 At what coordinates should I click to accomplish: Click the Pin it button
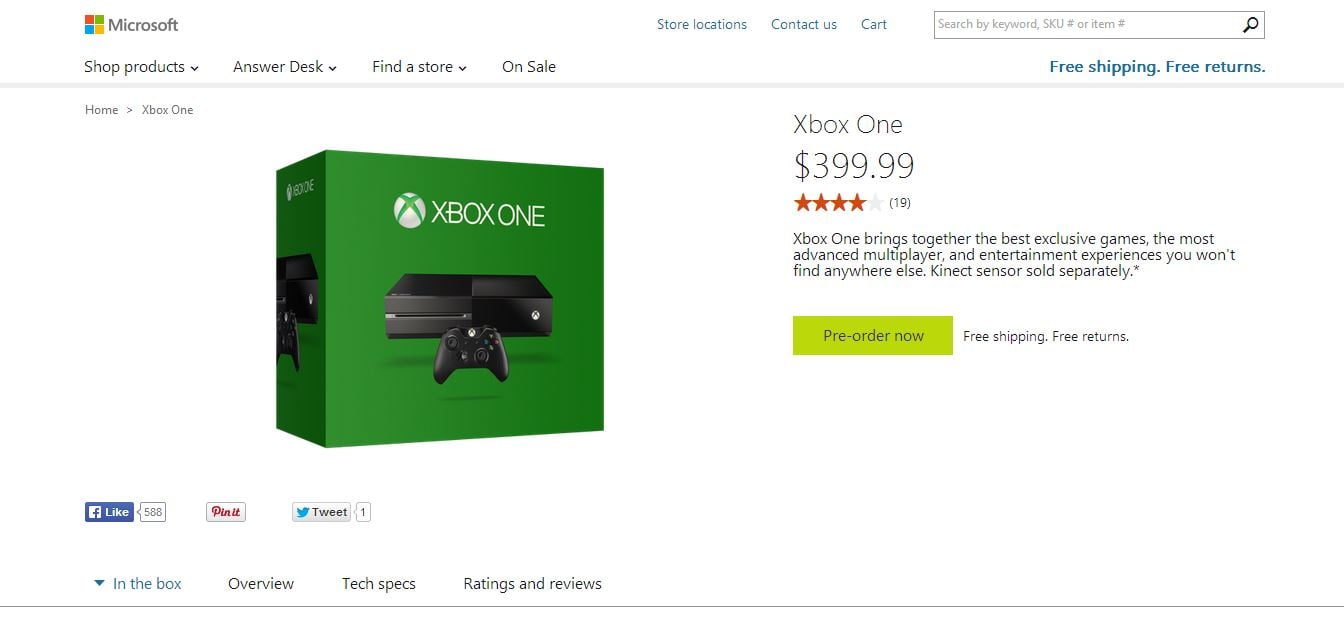[226, 512]
